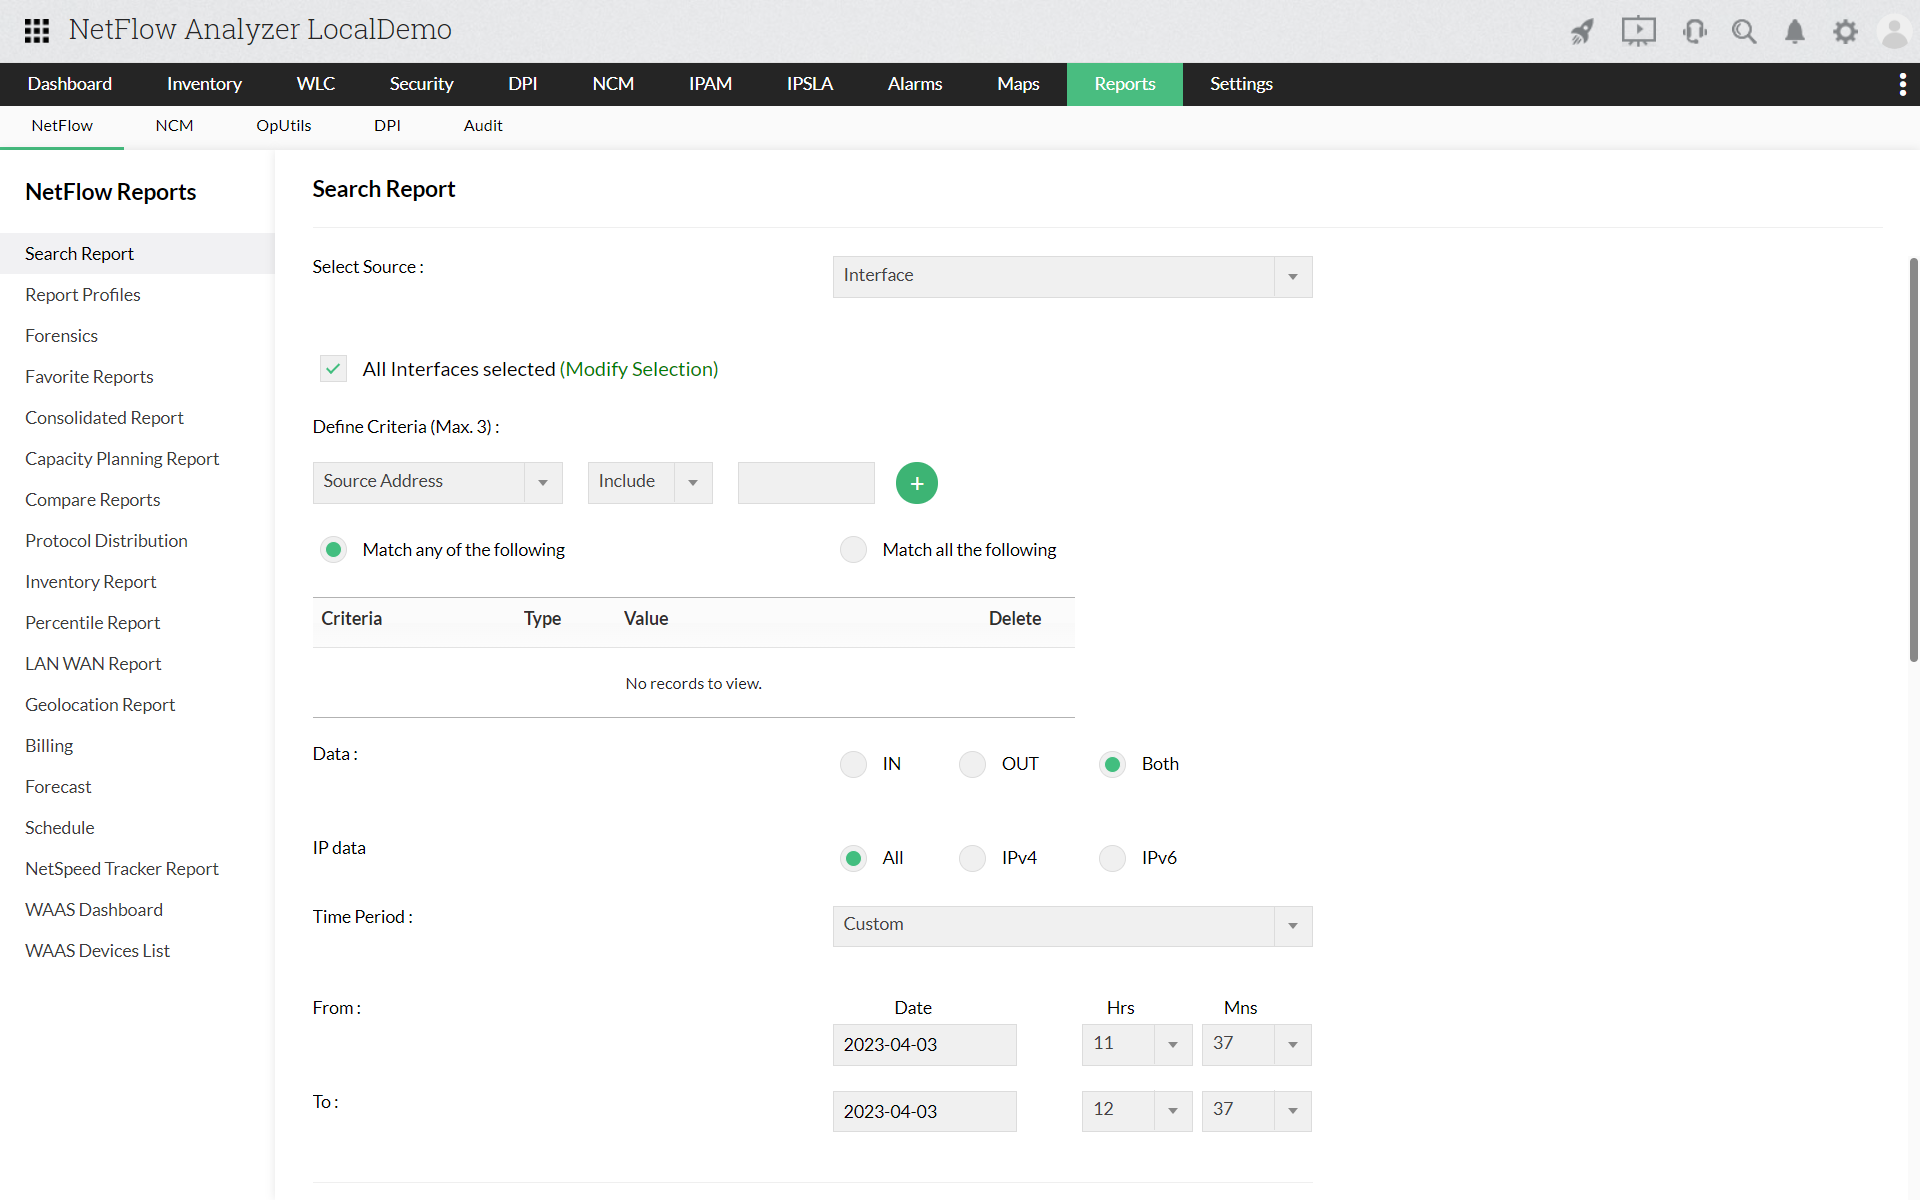Click the page vertical scrollbar
This screenshot has height=1200, width=1920.
click(1913, 460)
